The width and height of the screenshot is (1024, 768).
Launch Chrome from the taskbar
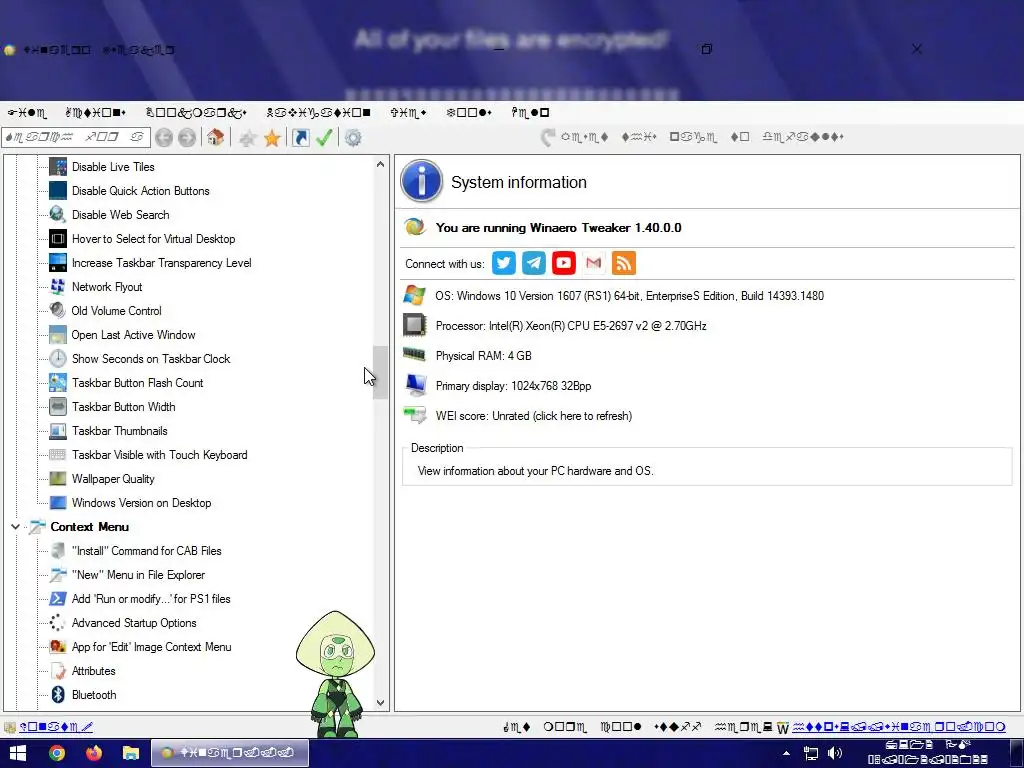[57, 753]
